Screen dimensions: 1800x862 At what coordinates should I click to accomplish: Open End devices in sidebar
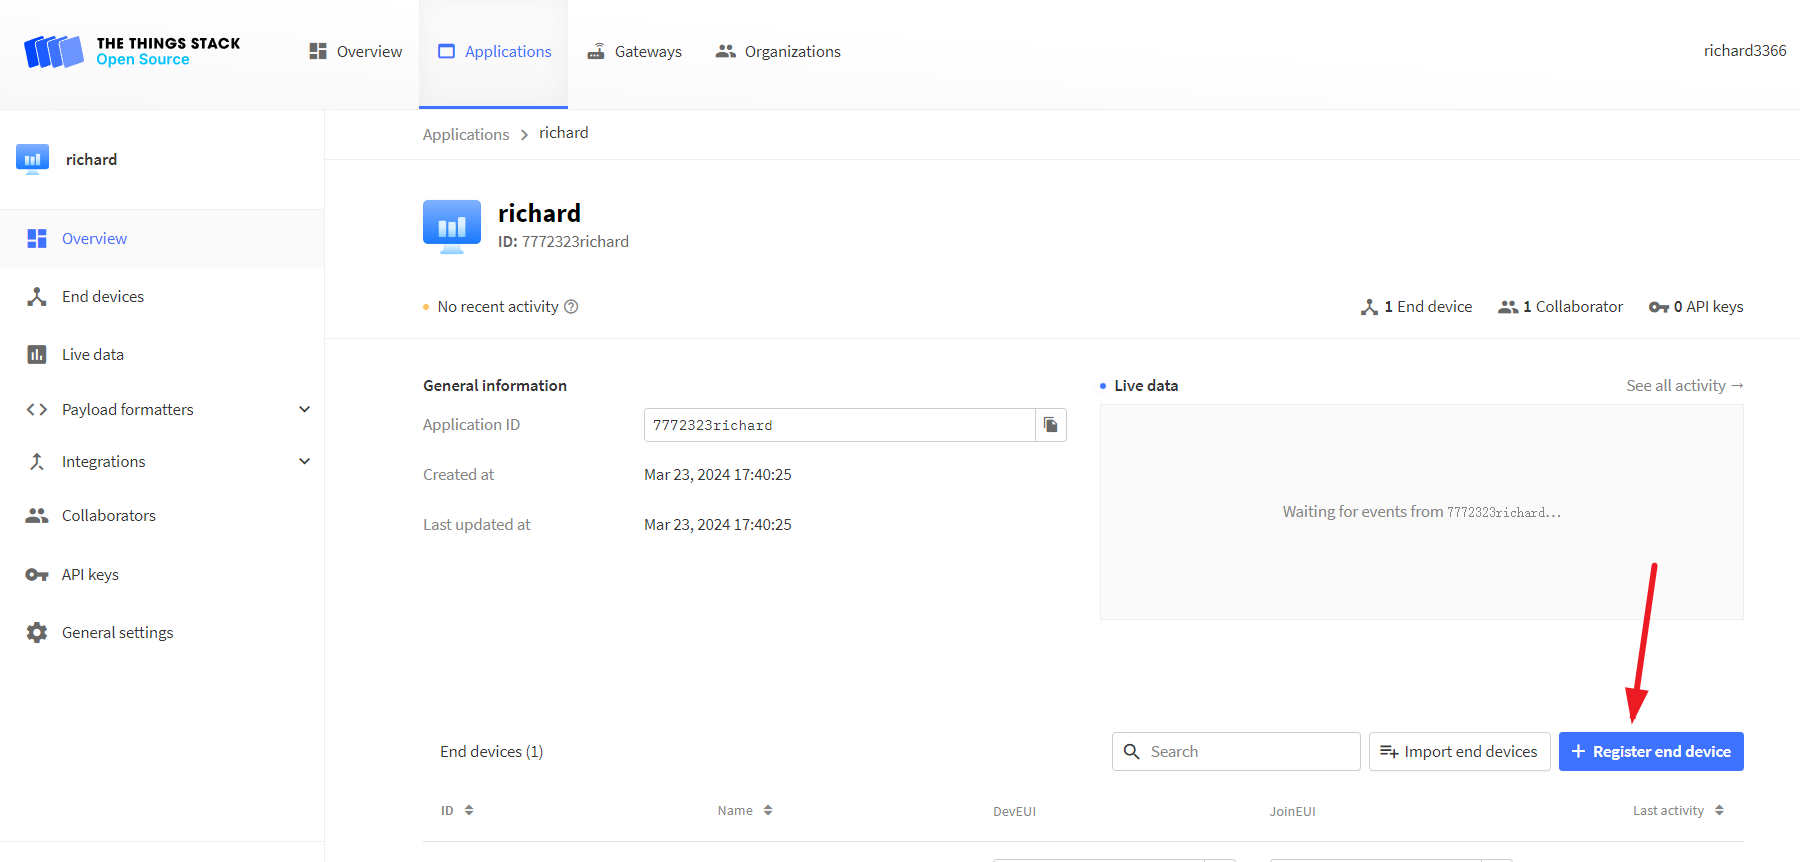(x=103, y=297)
